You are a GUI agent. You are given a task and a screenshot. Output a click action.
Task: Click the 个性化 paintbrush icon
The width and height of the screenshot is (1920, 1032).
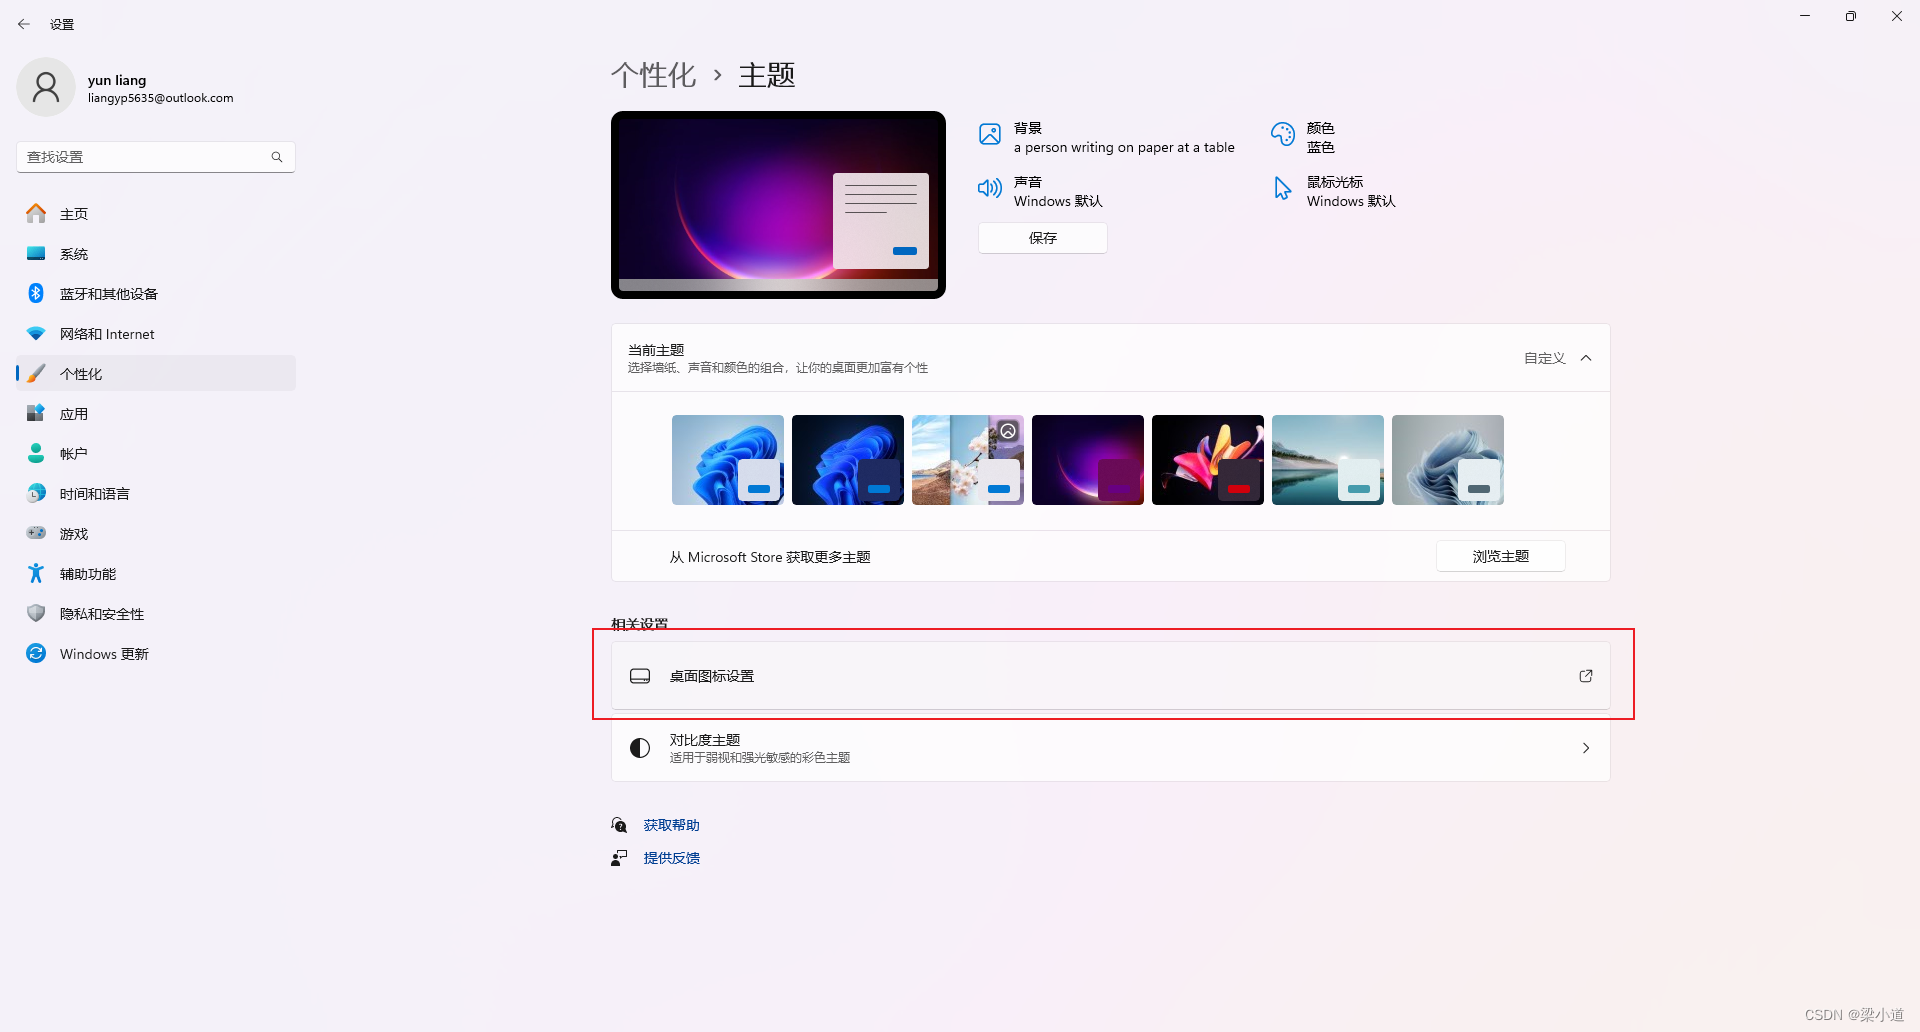click(x=36, y=373)
